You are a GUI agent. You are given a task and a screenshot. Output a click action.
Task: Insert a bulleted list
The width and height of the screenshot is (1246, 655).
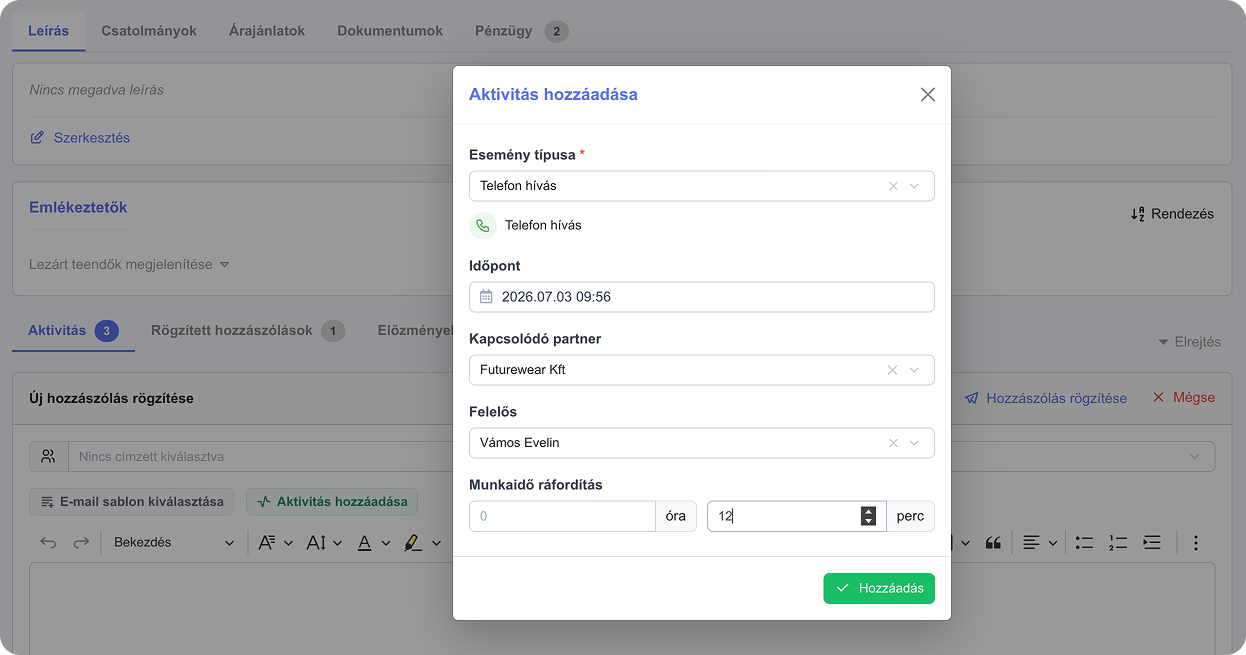click(1084, 543)
